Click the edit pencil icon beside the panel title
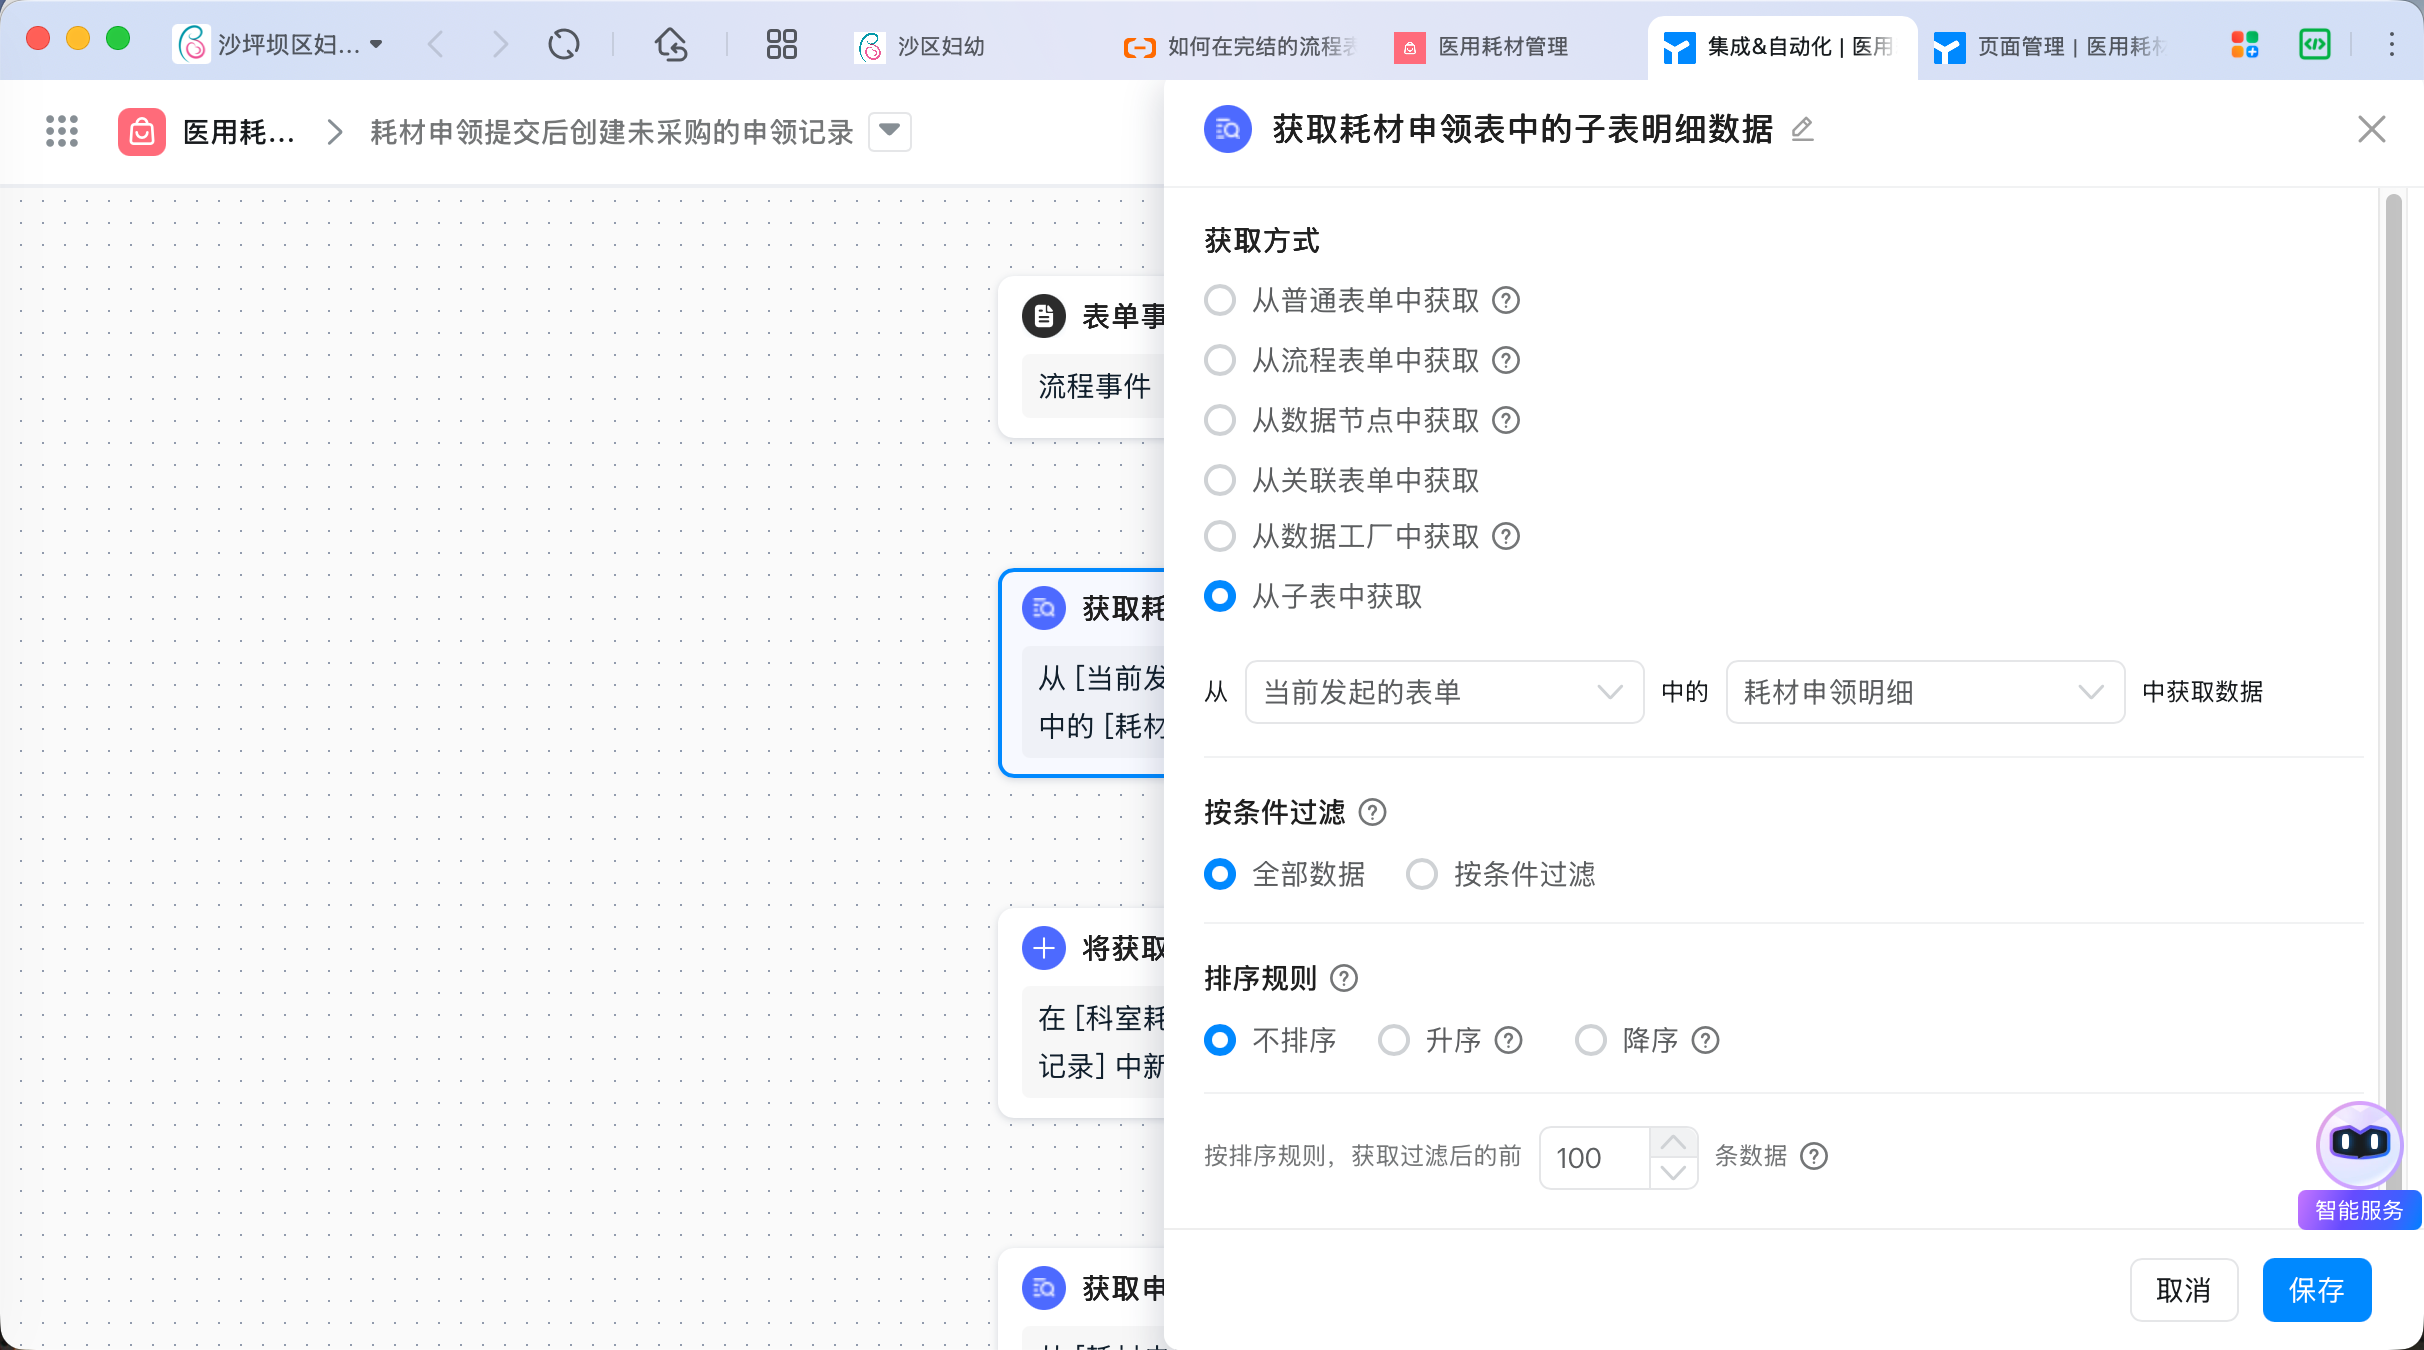Image resolution: width=2424 pixels, height=1350 pixels. click(1802, 129)
